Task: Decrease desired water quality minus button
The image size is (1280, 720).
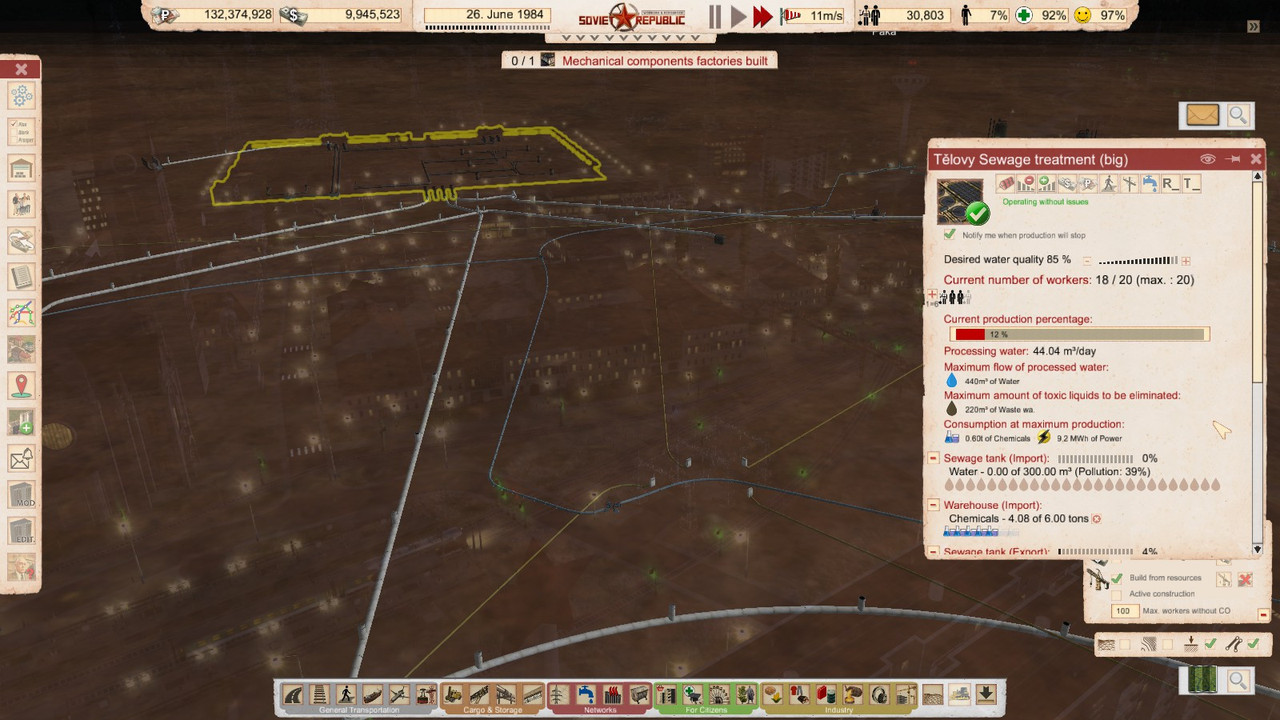Action: coord(1087,260)
